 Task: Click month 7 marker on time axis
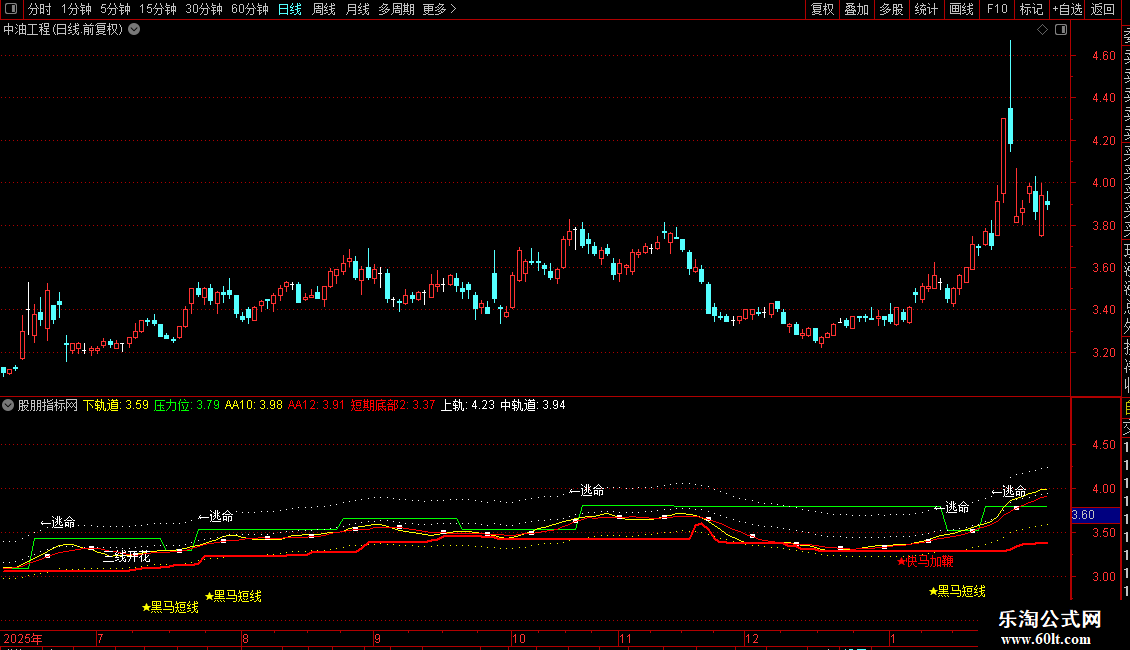100,638
